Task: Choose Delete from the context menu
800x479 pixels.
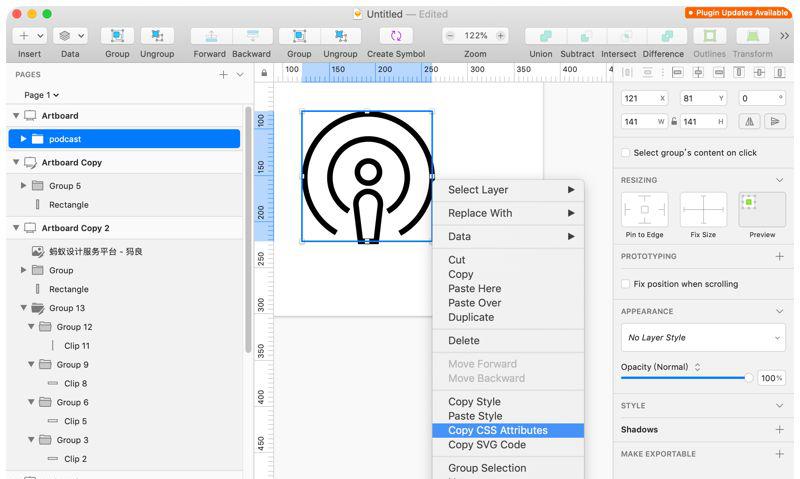Action: point(508,341)
